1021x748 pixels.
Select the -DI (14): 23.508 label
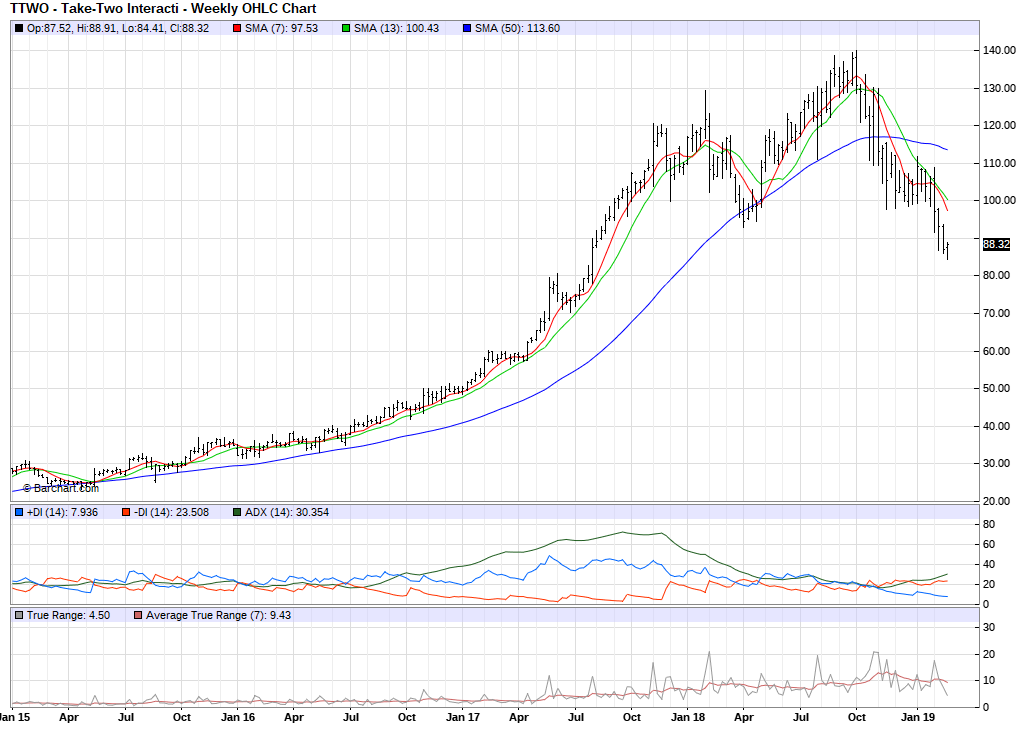171,512
